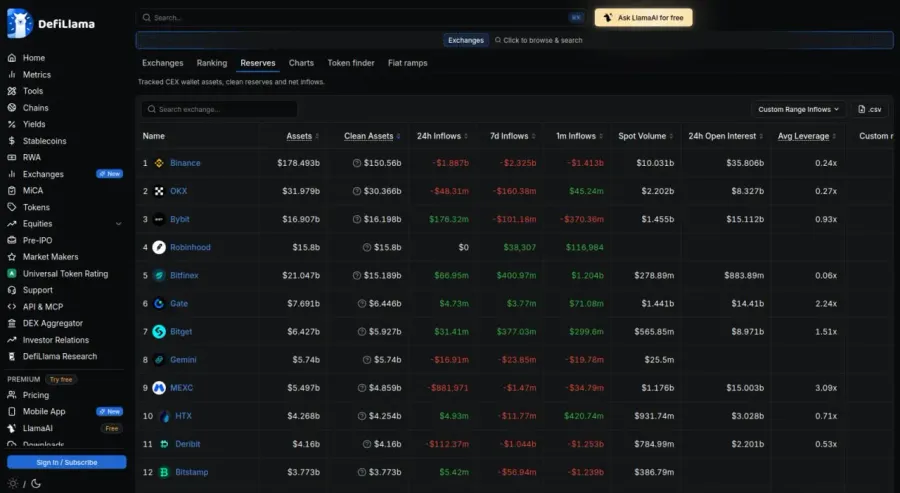Open the Bybit exchange link

[180, 219]
